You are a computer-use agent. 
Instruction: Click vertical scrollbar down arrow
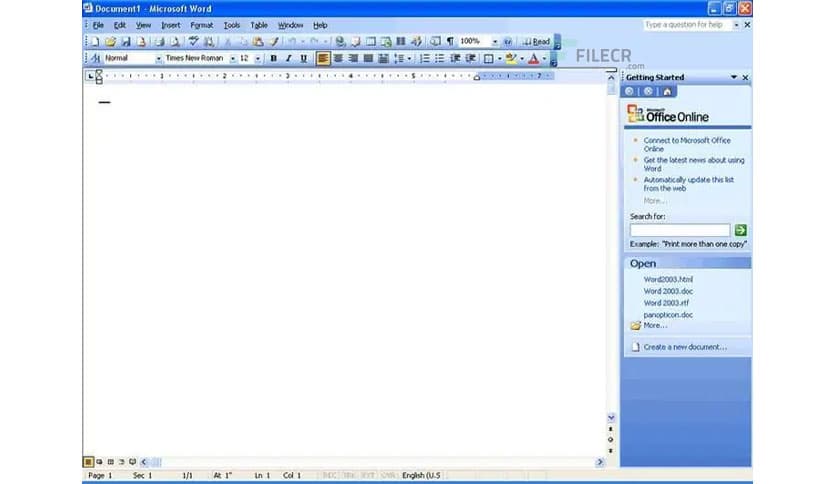coord(611,417)
